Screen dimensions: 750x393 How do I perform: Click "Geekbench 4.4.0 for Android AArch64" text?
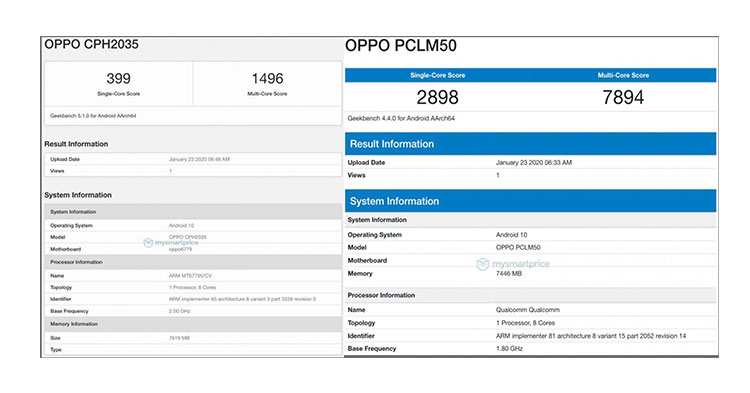(401, 118)
